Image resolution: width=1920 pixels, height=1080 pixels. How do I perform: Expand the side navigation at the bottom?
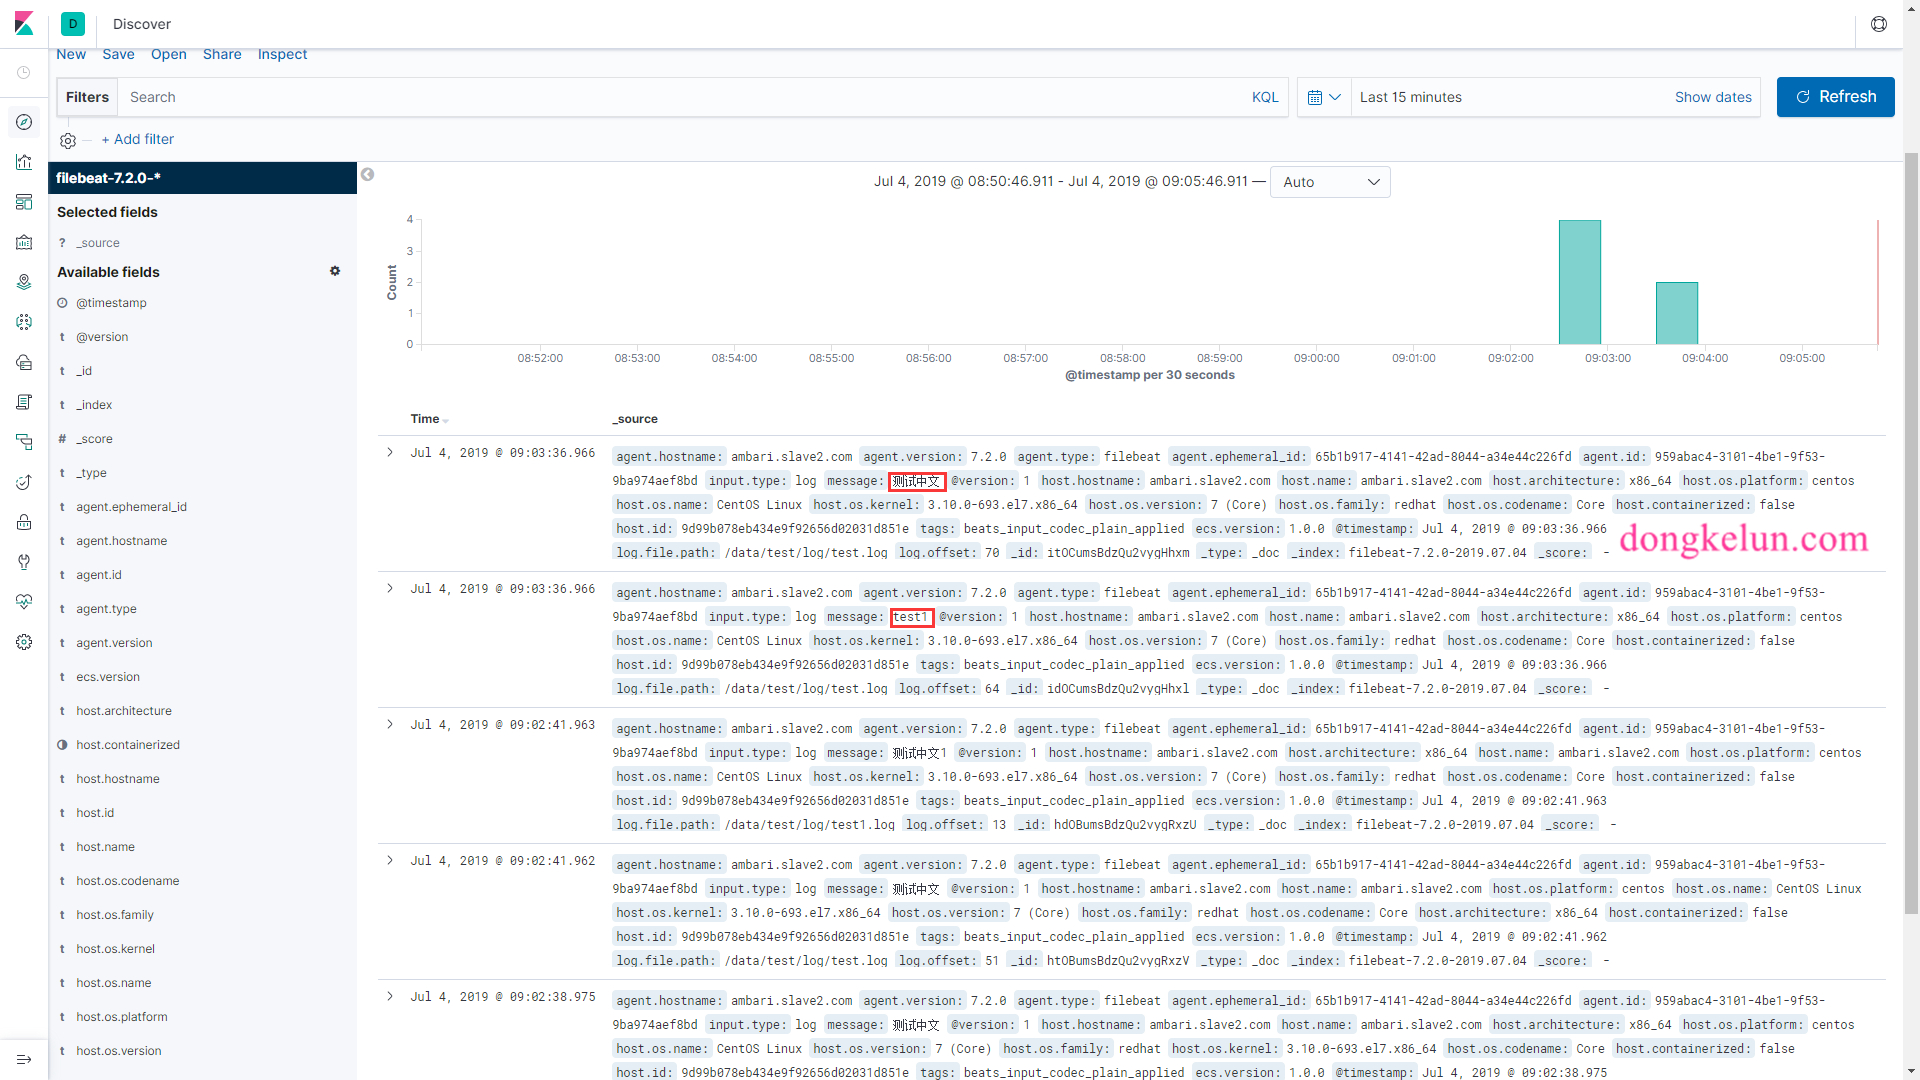24,1059
